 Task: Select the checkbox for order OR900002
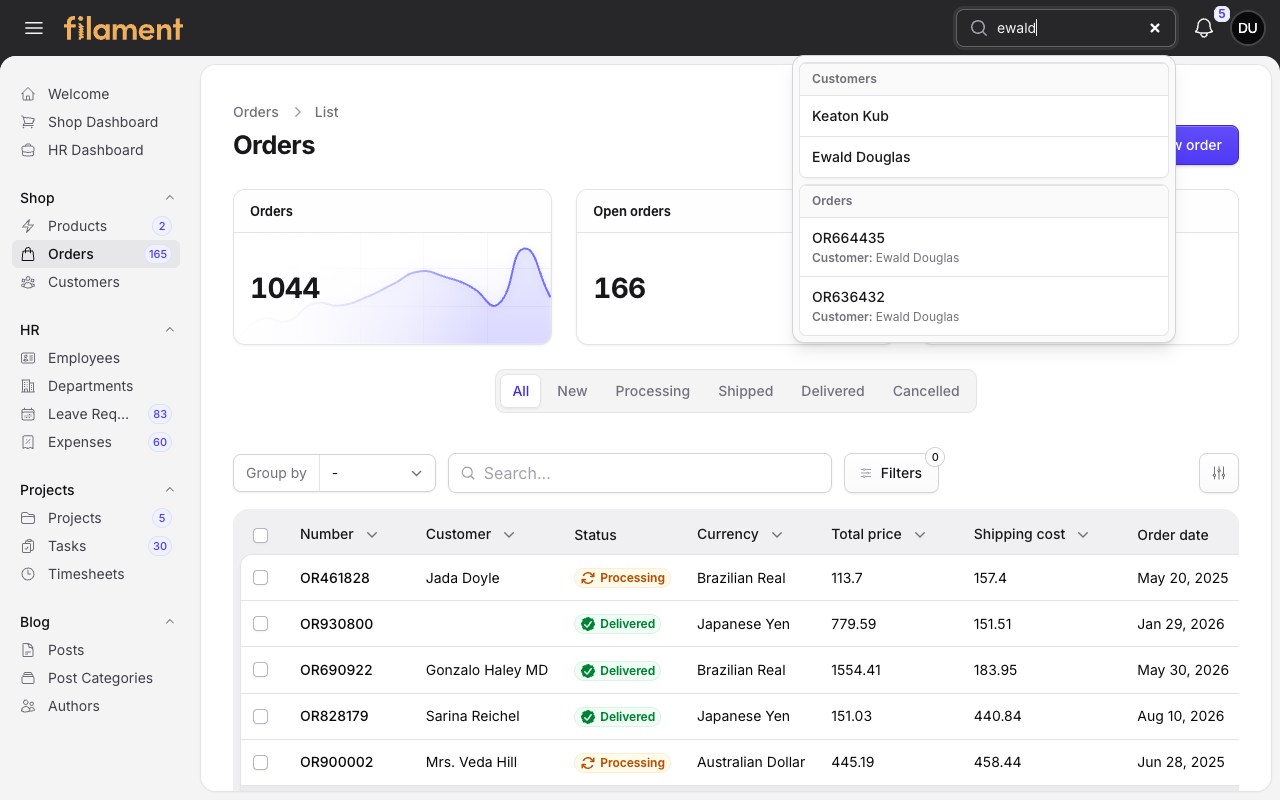point(261,762)
